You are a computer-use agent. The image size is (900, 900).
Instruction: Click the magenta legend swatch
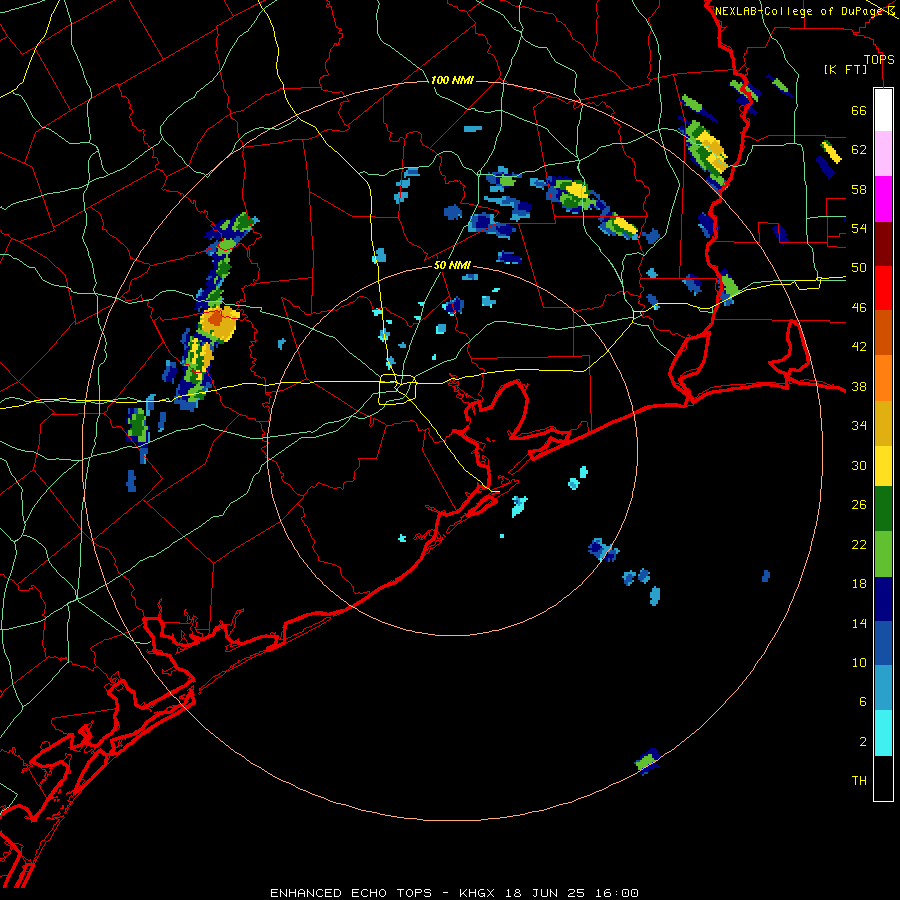click(x=883, y=199)
